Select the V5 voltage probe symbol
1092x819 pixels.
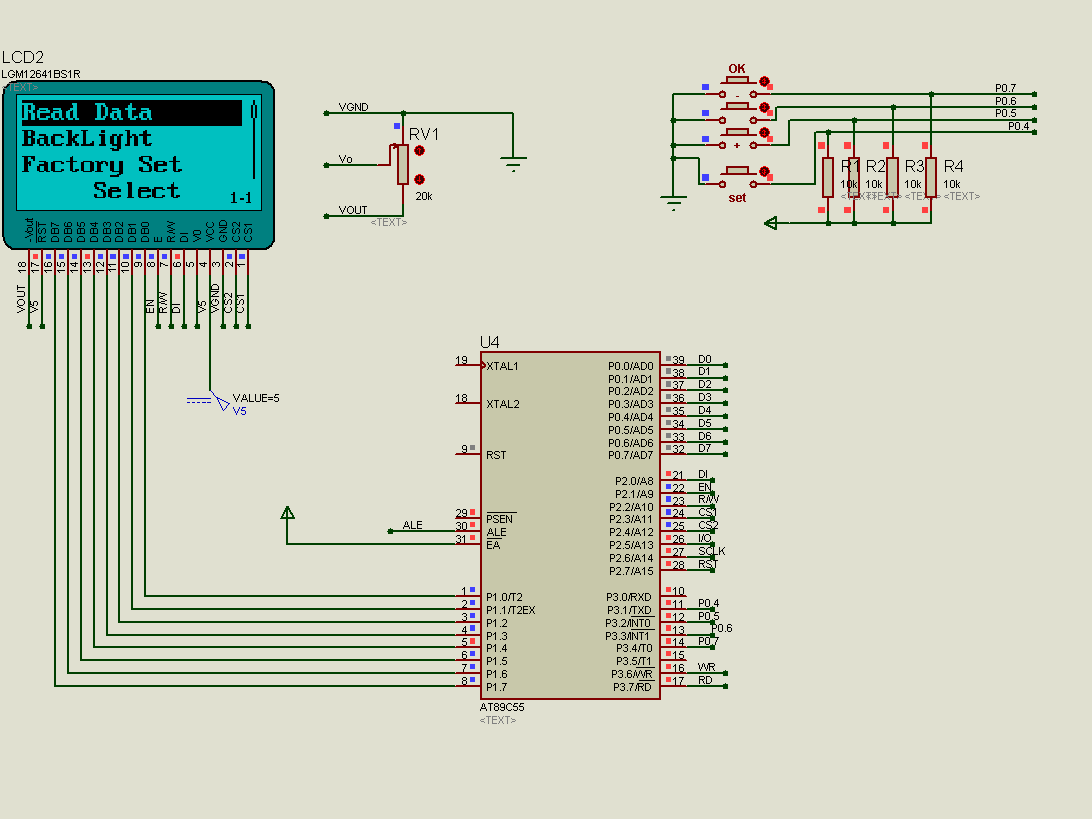click(221, 401)
